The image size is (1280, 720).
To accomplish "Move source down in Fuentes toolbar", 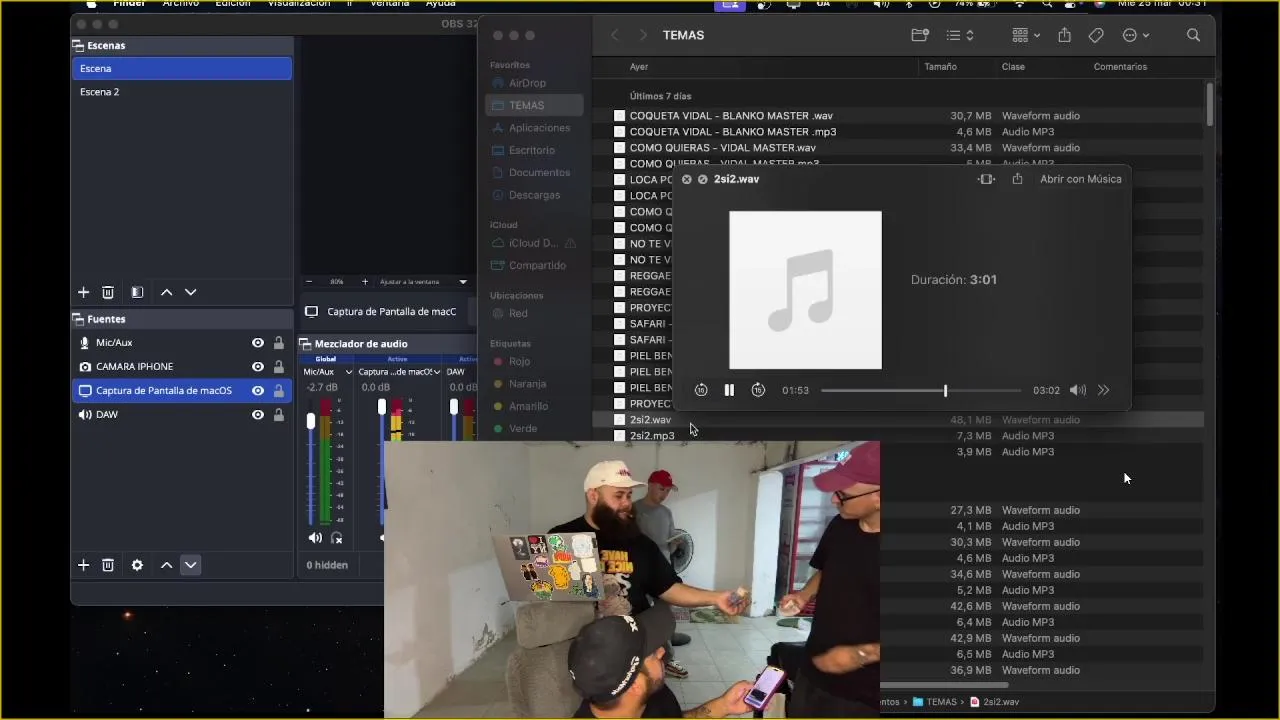I will (190, 565).
